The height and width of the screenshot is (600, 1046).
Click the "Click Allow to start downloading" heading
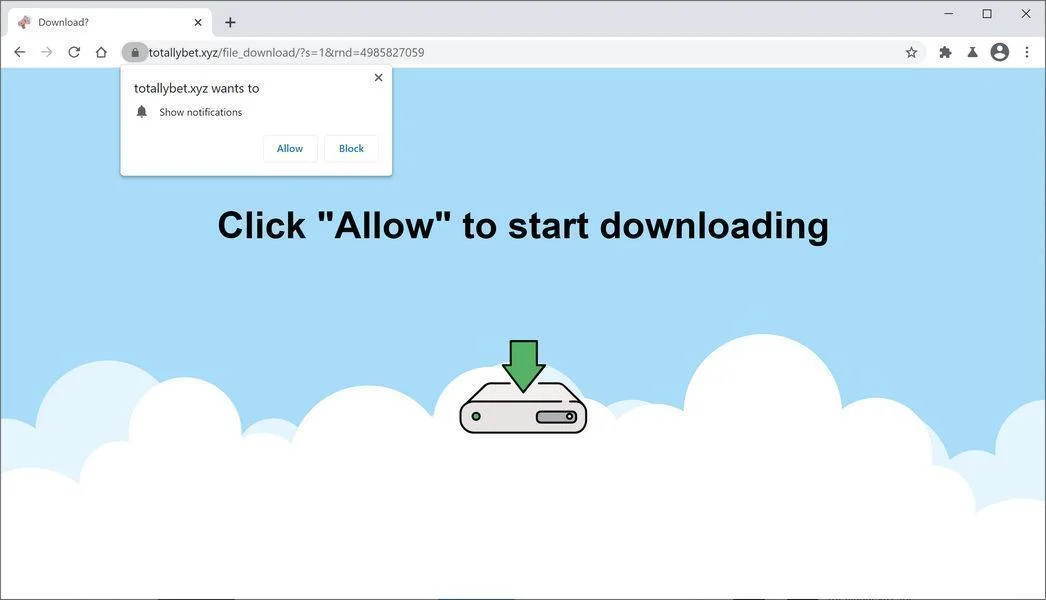pos(523,226)
